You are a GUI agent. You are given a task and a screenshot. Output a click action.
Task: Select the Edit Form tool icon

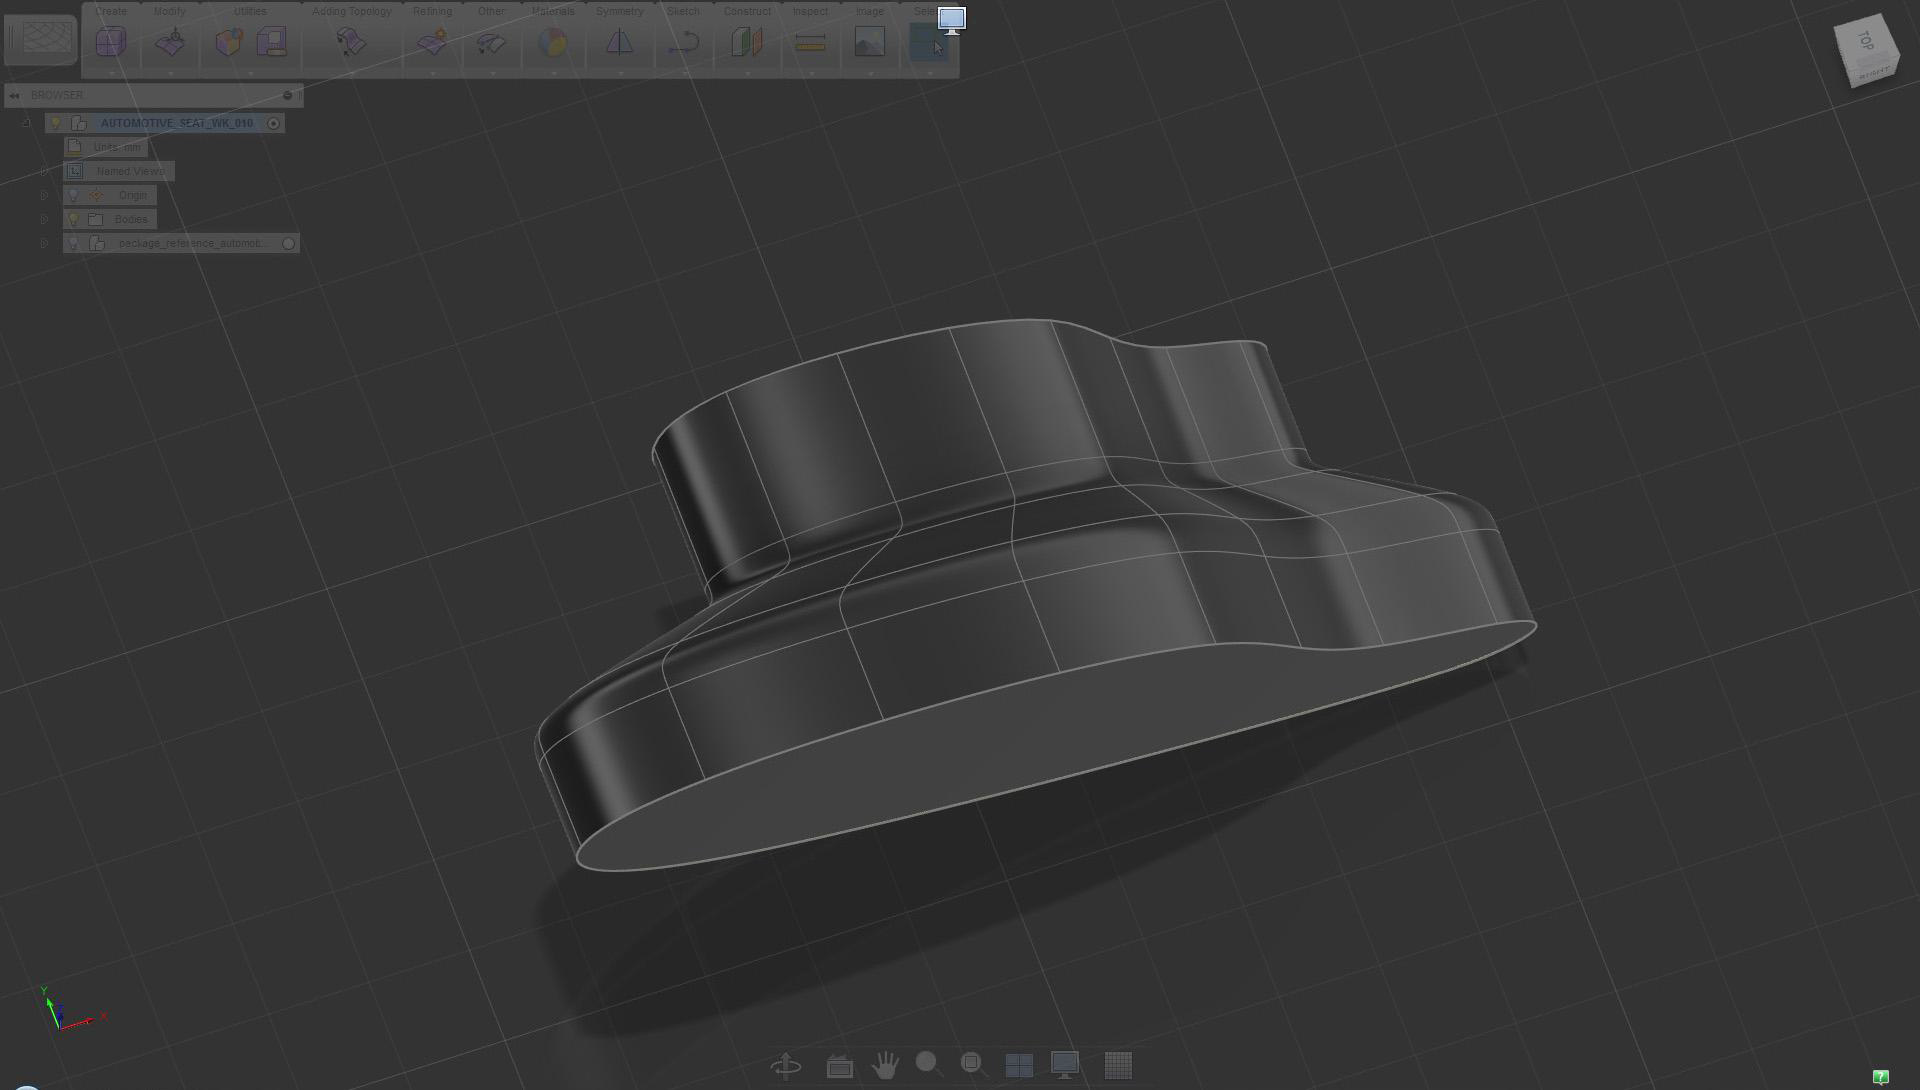click(x=171, y=42)
